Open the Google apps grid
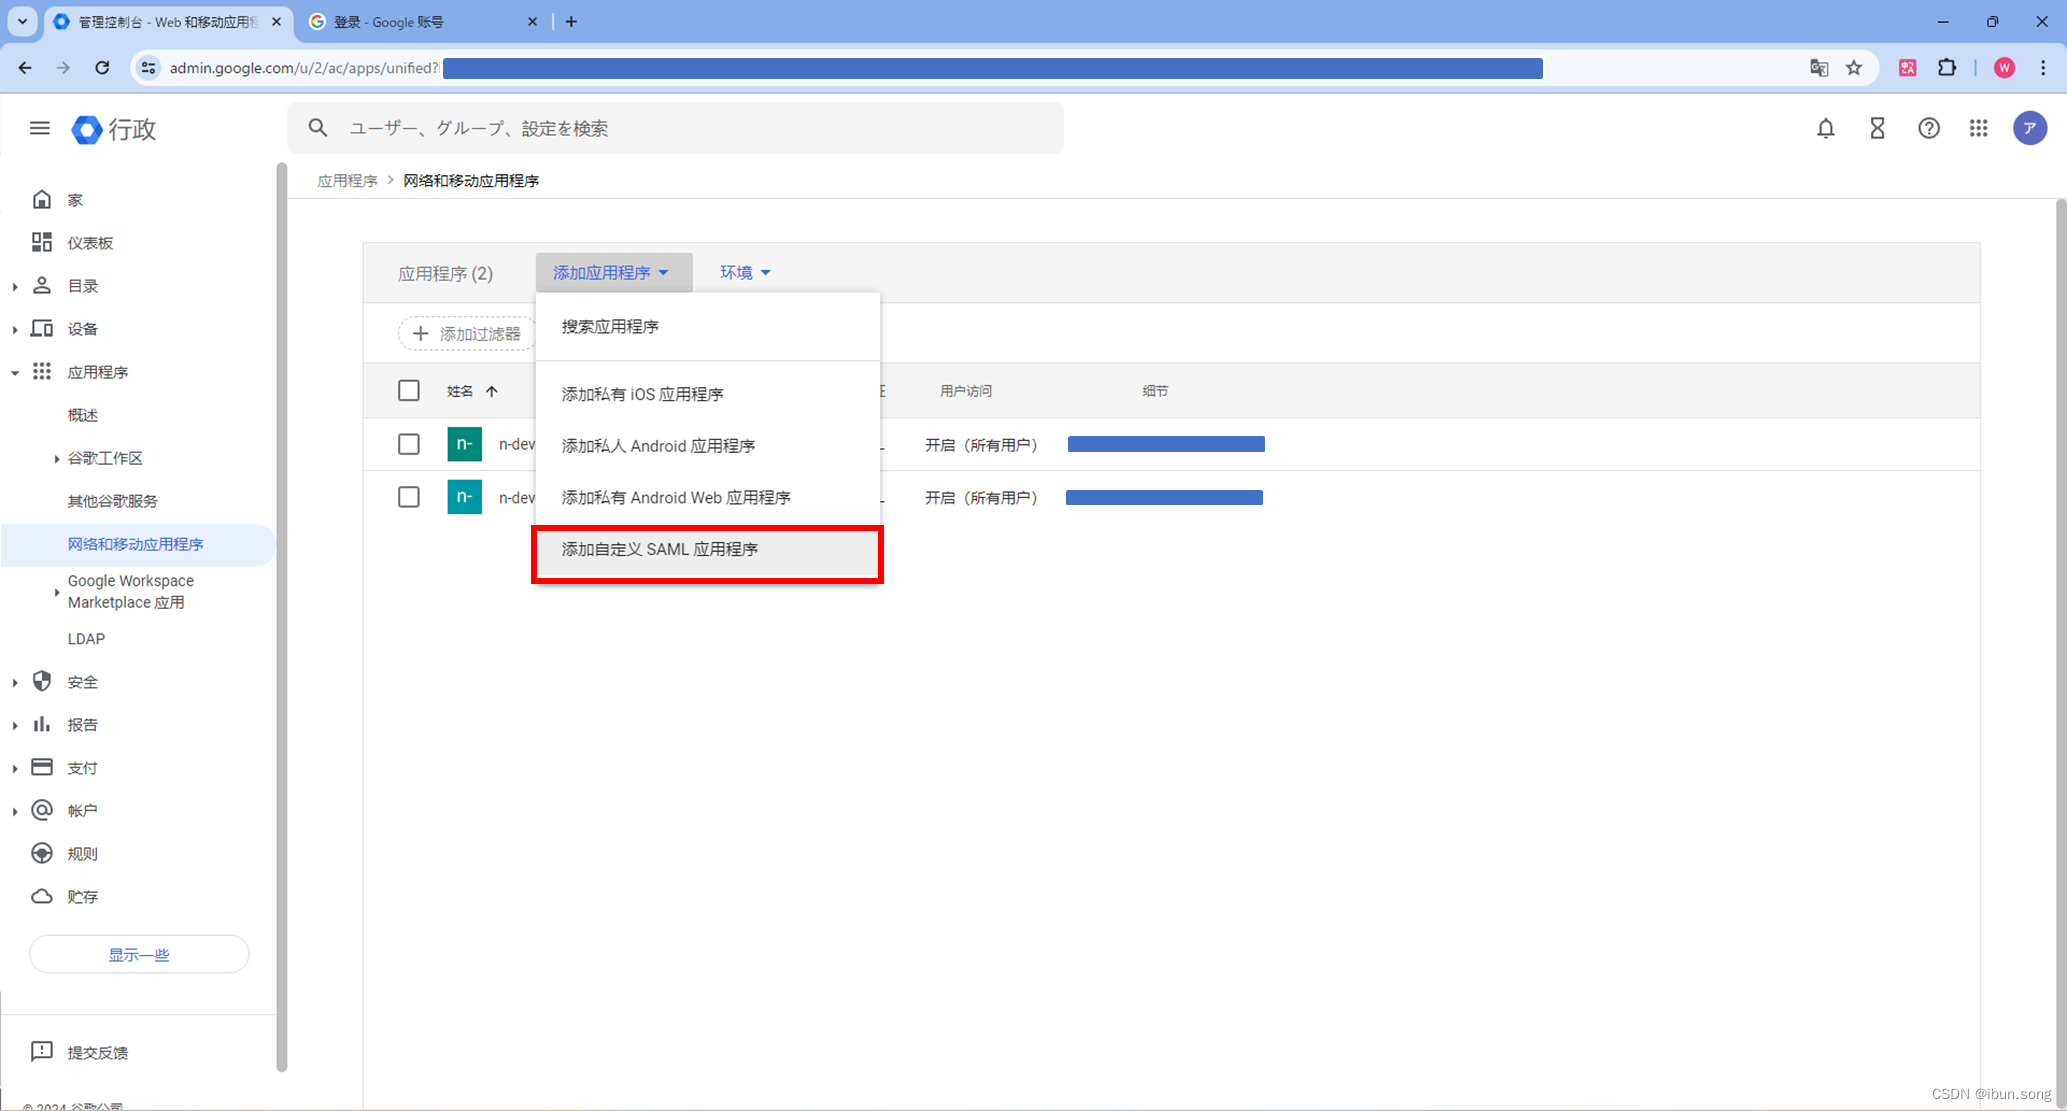The height and width of the screenshot is (1111, 2067). 1979,128
